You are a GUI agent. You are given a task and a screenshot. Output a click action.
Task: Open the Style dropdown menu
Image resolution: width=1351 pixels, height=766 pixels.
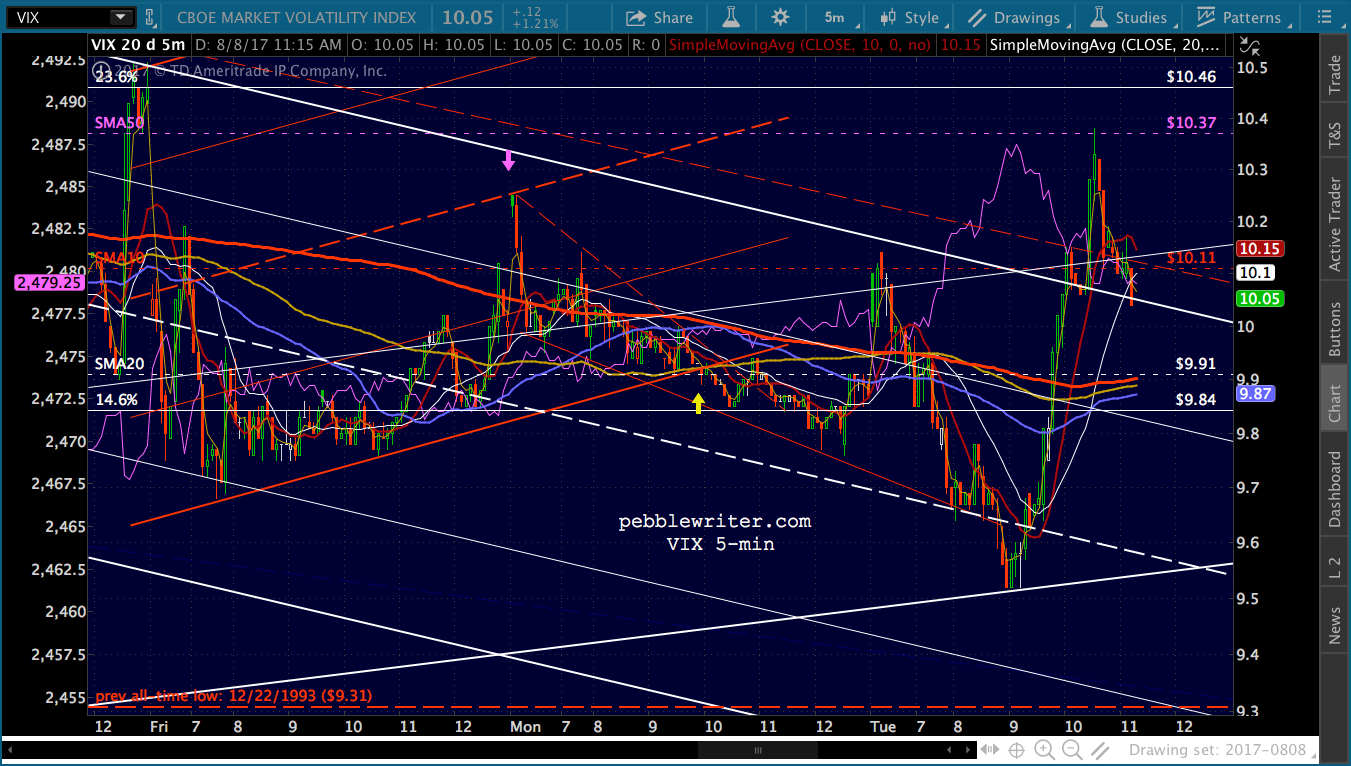(x=909, y=17)
